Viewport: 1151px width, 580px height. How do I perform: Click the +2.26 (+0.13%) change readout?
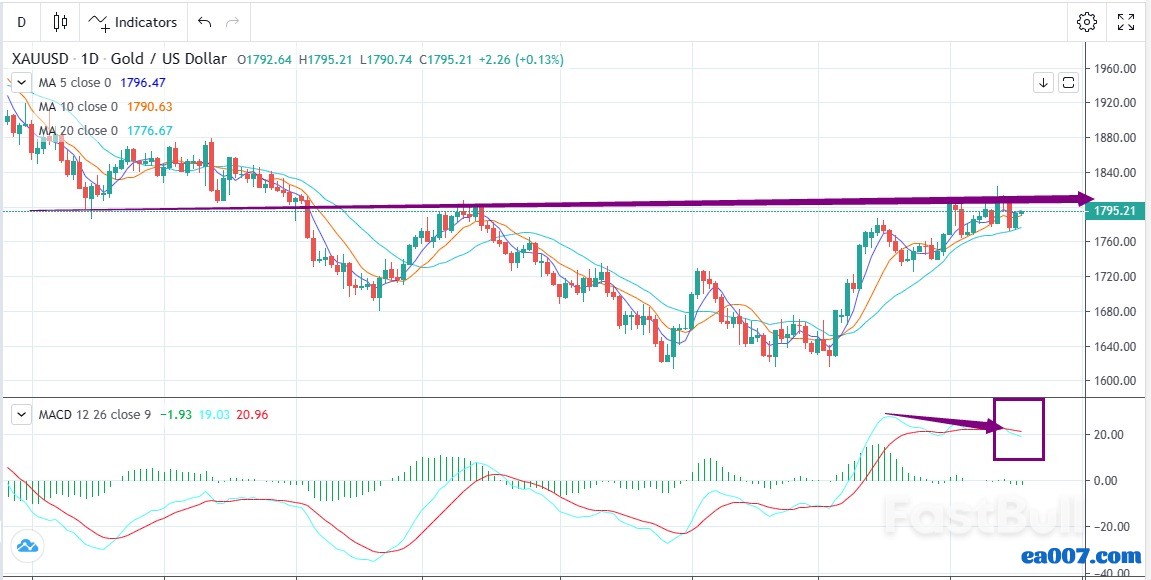point(521,59)
